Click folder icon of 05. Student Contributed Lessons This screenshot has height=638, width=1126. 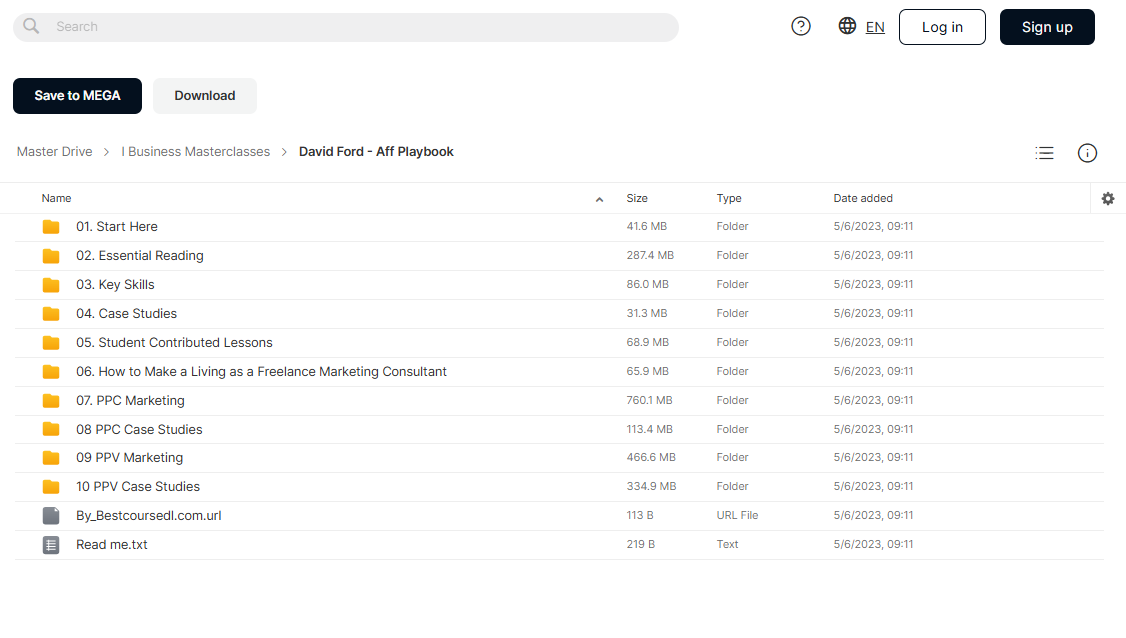51,343
